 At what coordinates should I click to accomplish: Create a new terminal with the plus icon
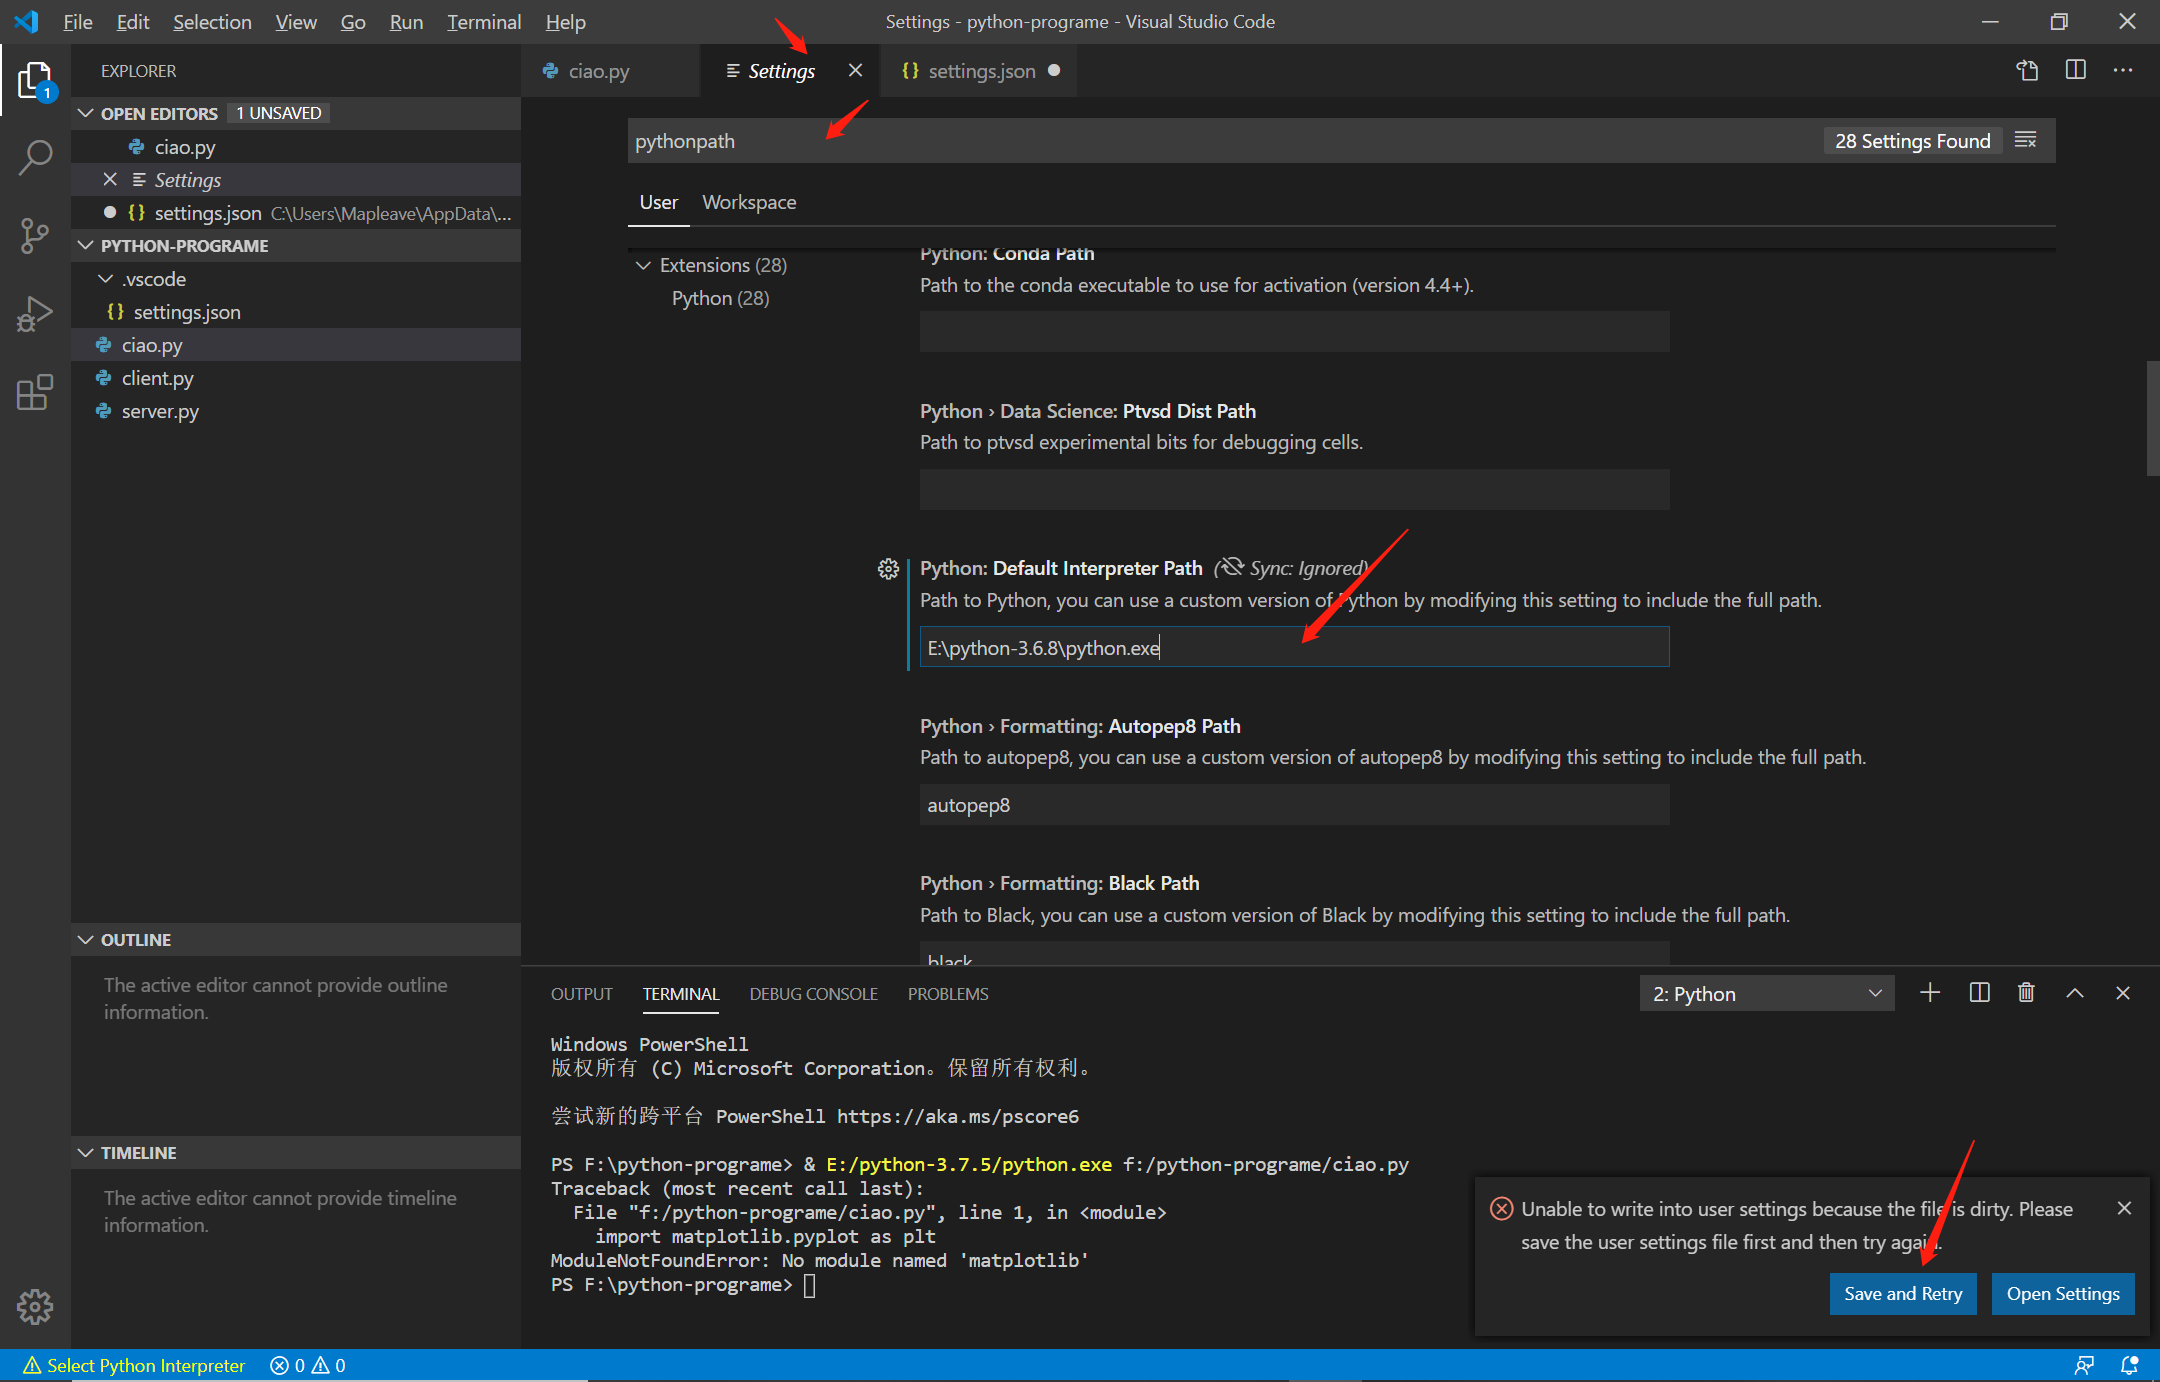(1930, 992)
